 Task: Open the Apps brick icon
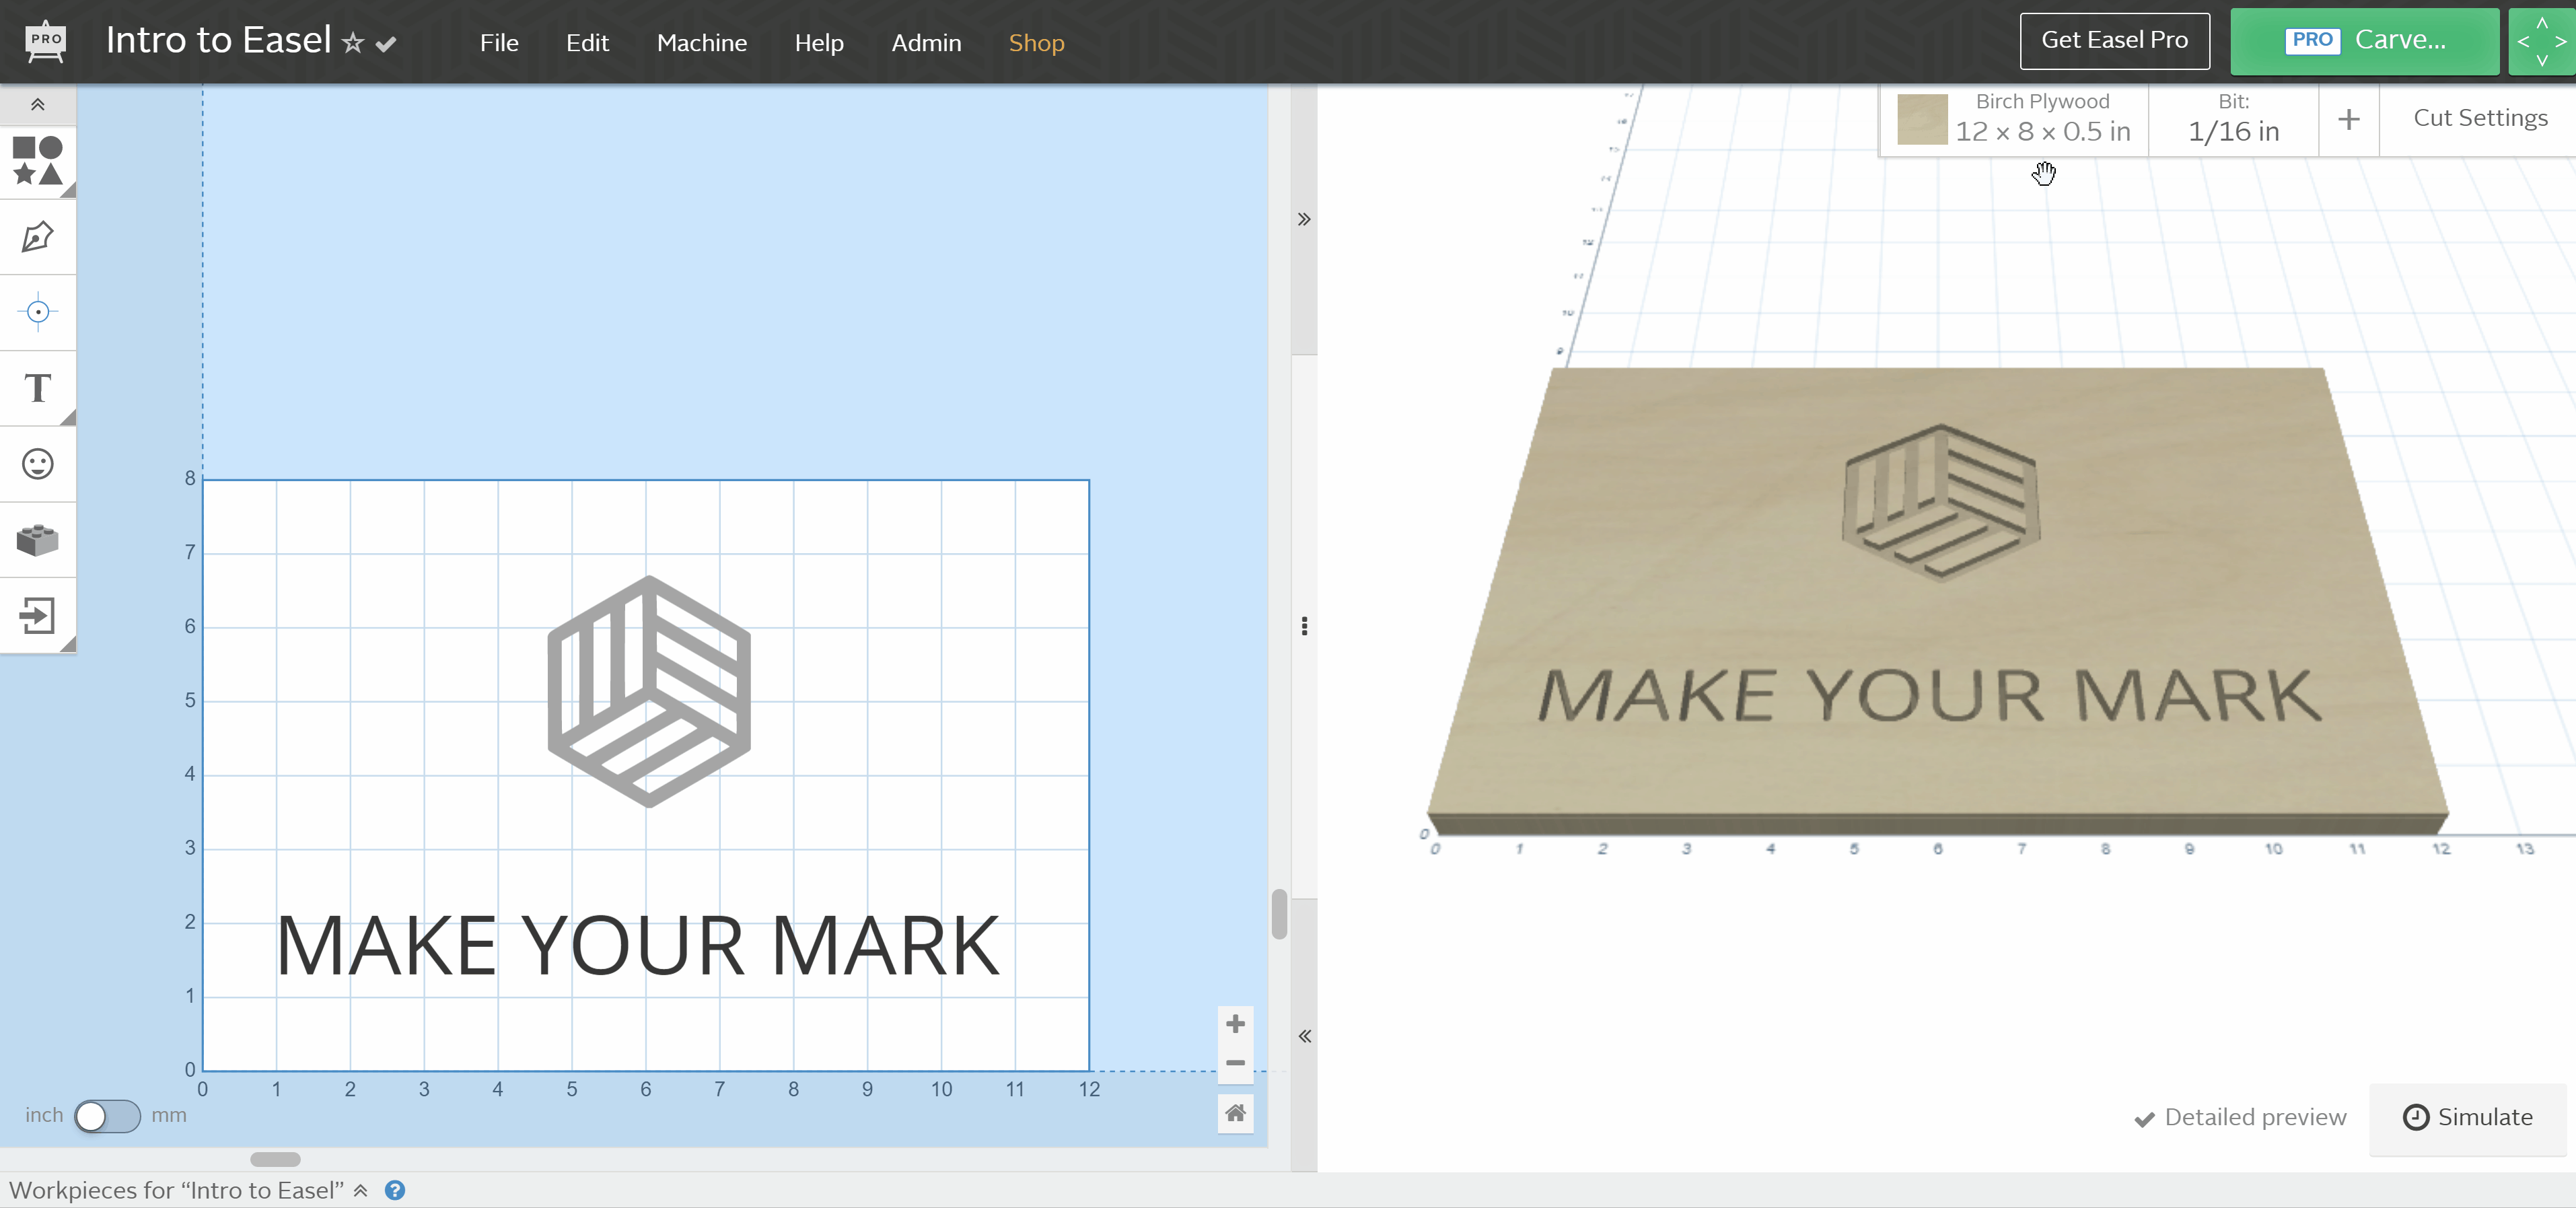click(37, 540)
